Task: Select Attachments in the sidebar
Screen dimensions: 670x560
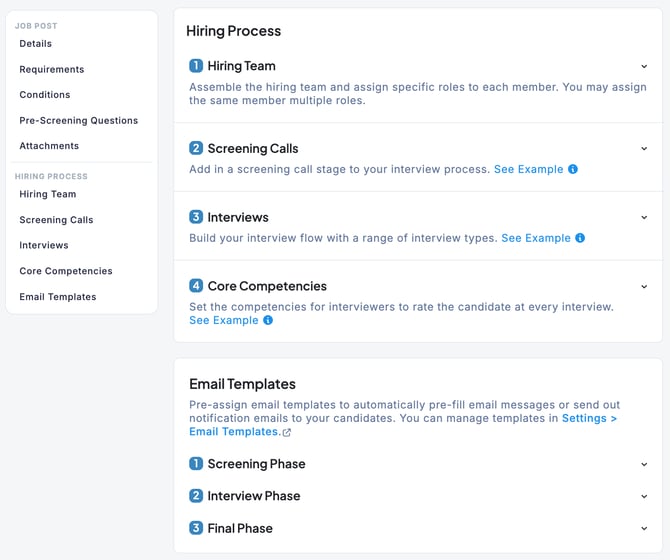Action: pyautogui.click(x=49, y=146)
